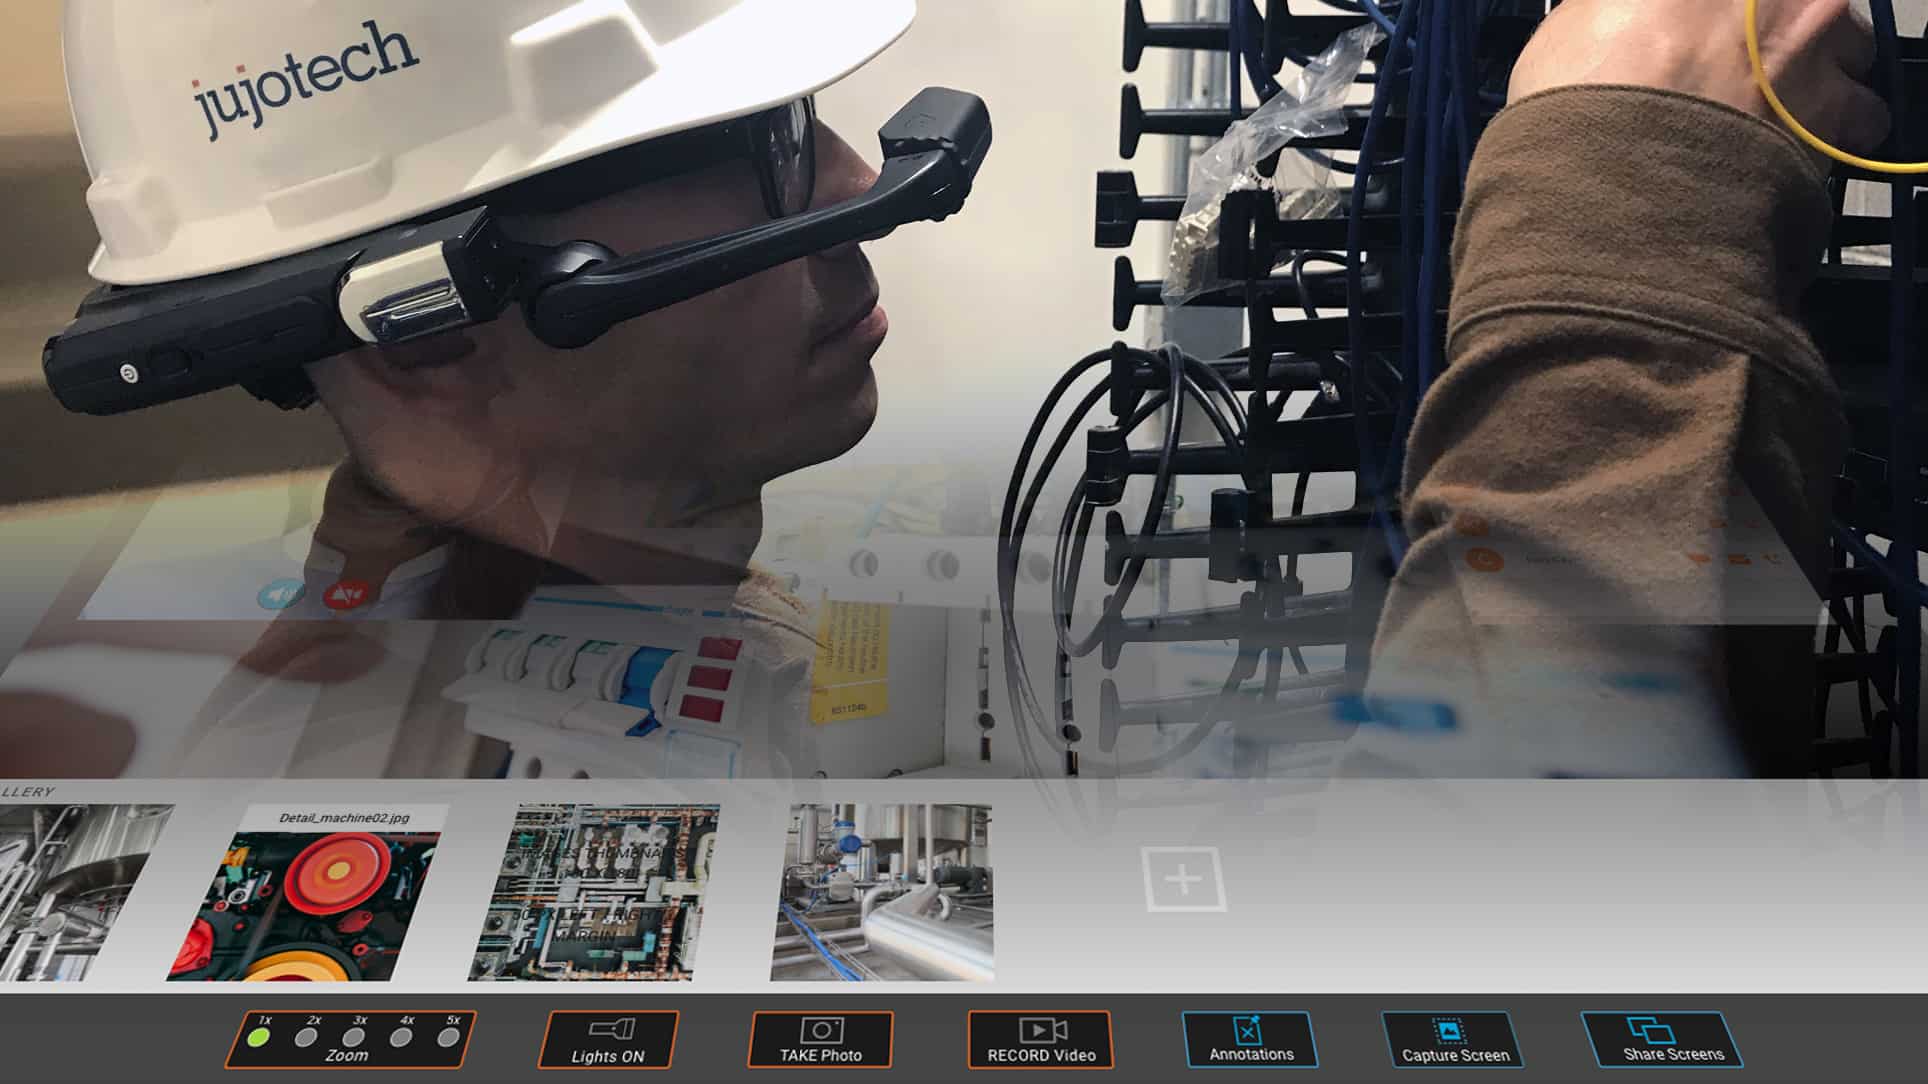Select the 5x zoom level
This screenshot has height=1084, width=1928.
click(449, 1037)
